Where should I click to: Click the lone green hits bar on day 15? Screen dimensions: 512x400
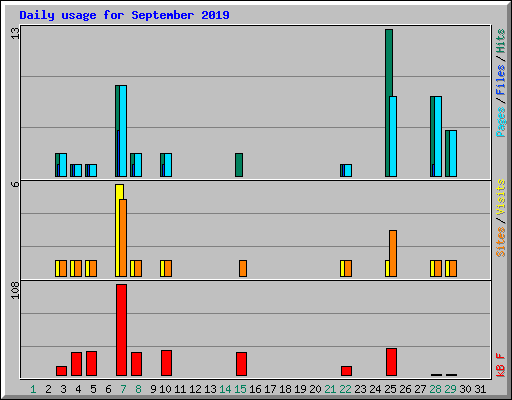239,165
